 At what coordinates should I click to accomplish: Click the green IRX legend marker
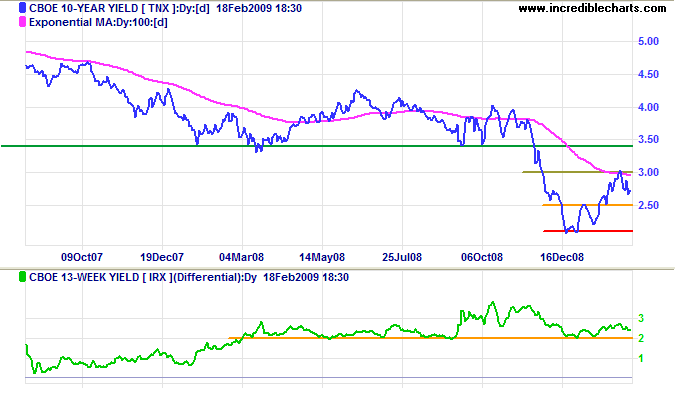[22, 277]
